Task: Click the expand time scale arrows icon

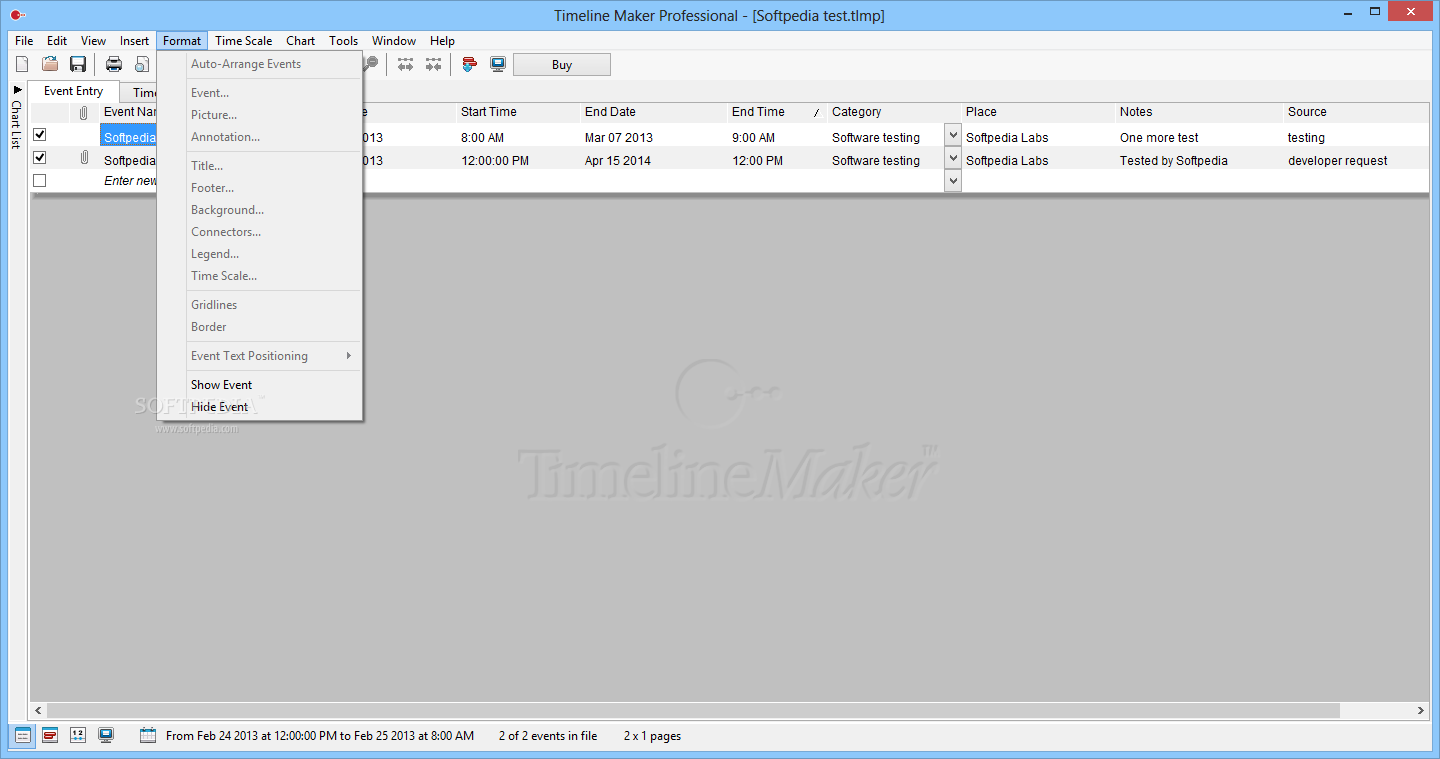Action: pos(405,65)
